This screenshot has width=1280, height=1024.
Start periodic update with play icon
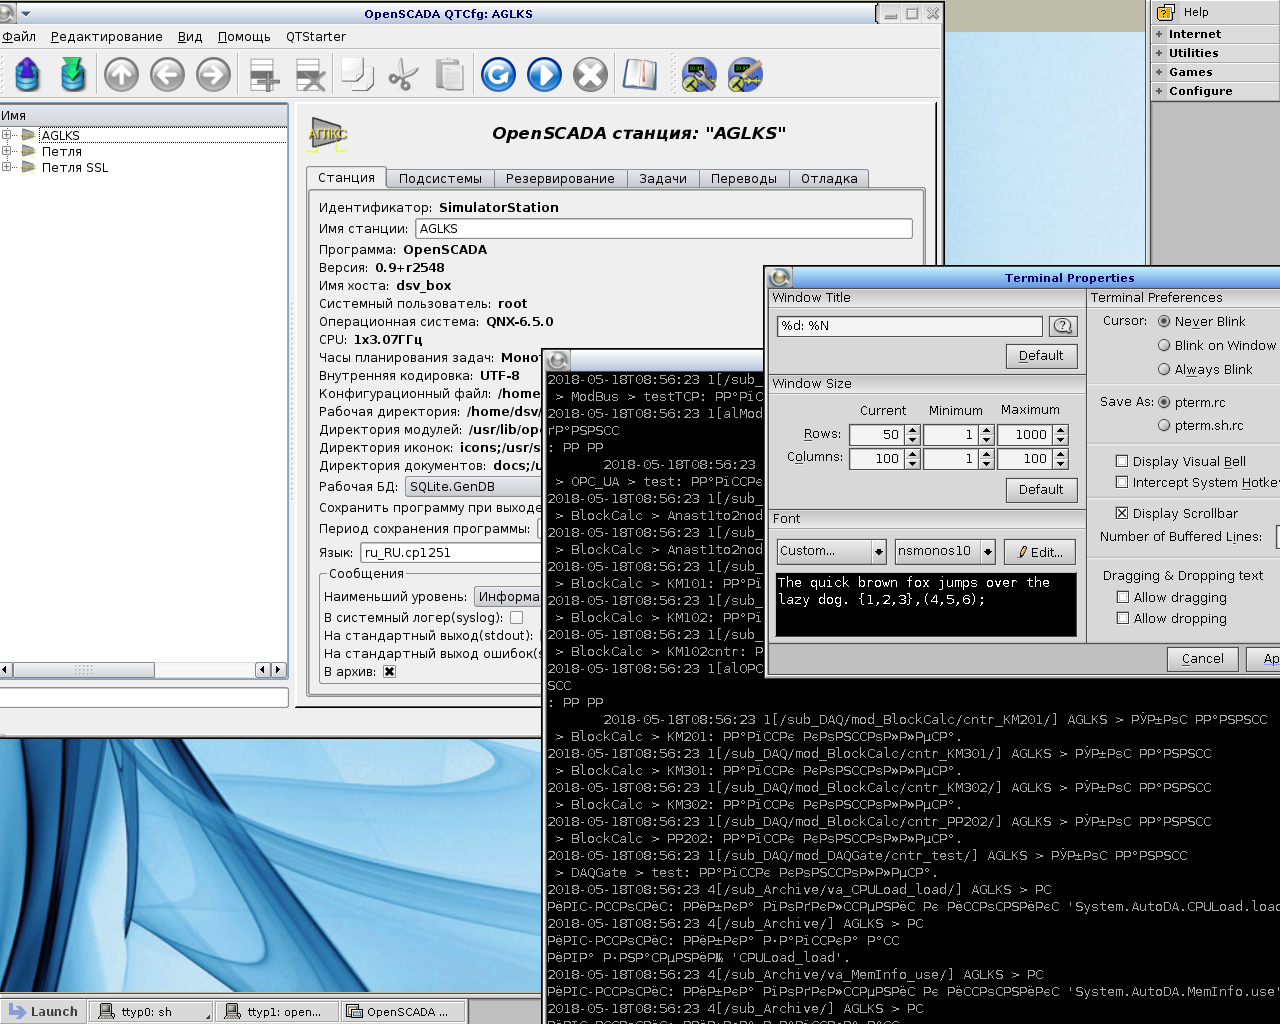pyautogui.click(x=544, y=75)
